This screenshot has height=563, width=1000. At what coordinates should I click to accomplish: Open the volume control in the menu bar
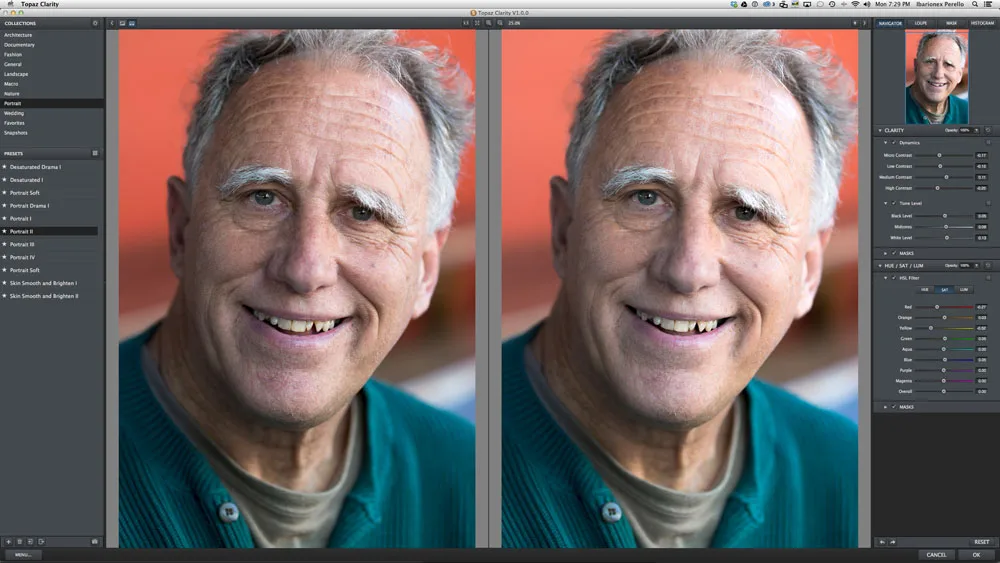(867, 4)
